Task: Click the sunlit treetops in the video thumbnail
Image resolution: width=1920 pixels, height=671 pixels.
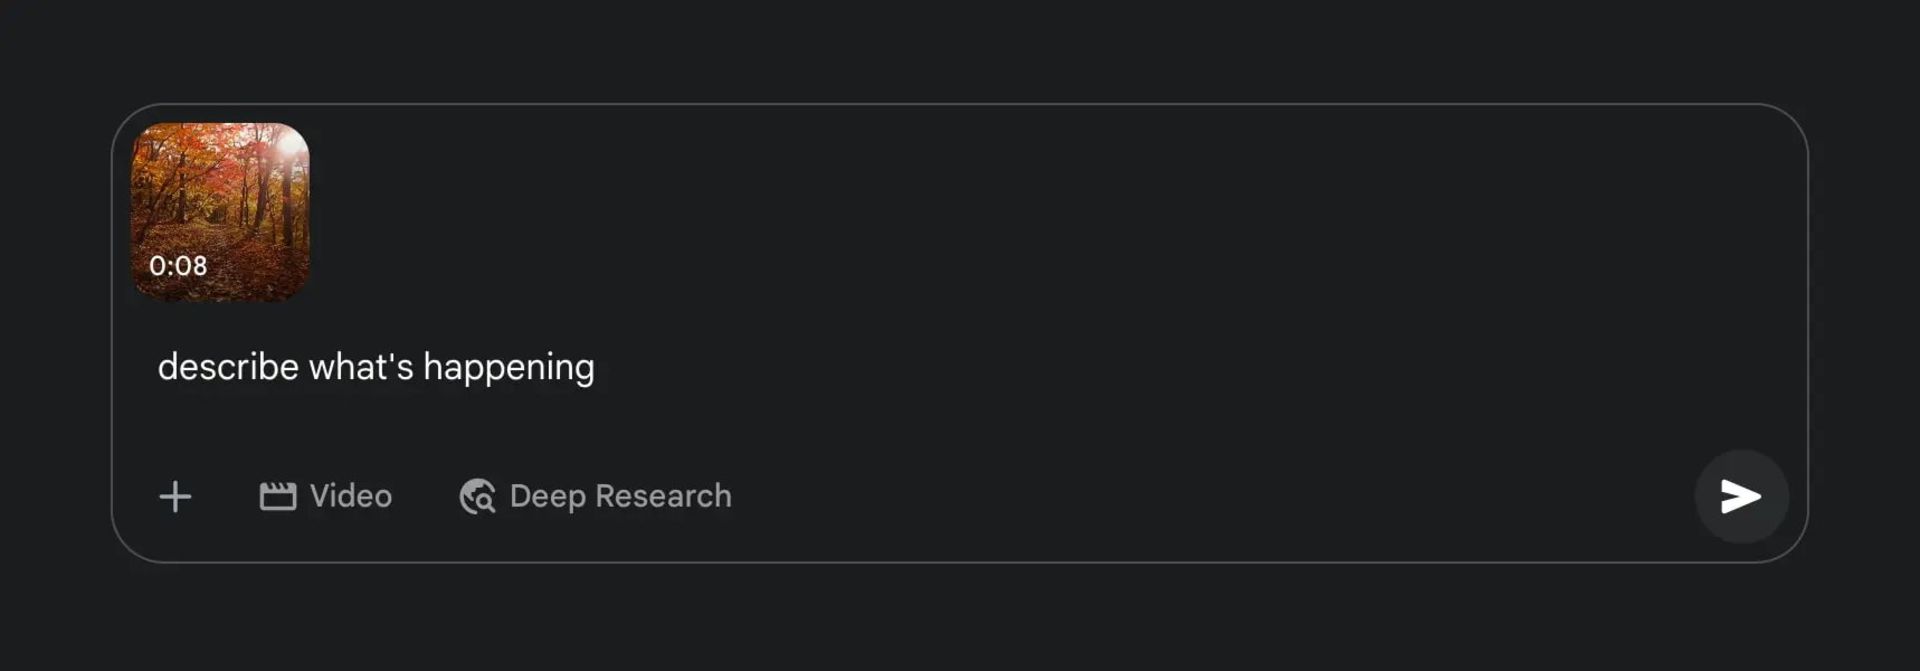Action: tap(286, 148)
